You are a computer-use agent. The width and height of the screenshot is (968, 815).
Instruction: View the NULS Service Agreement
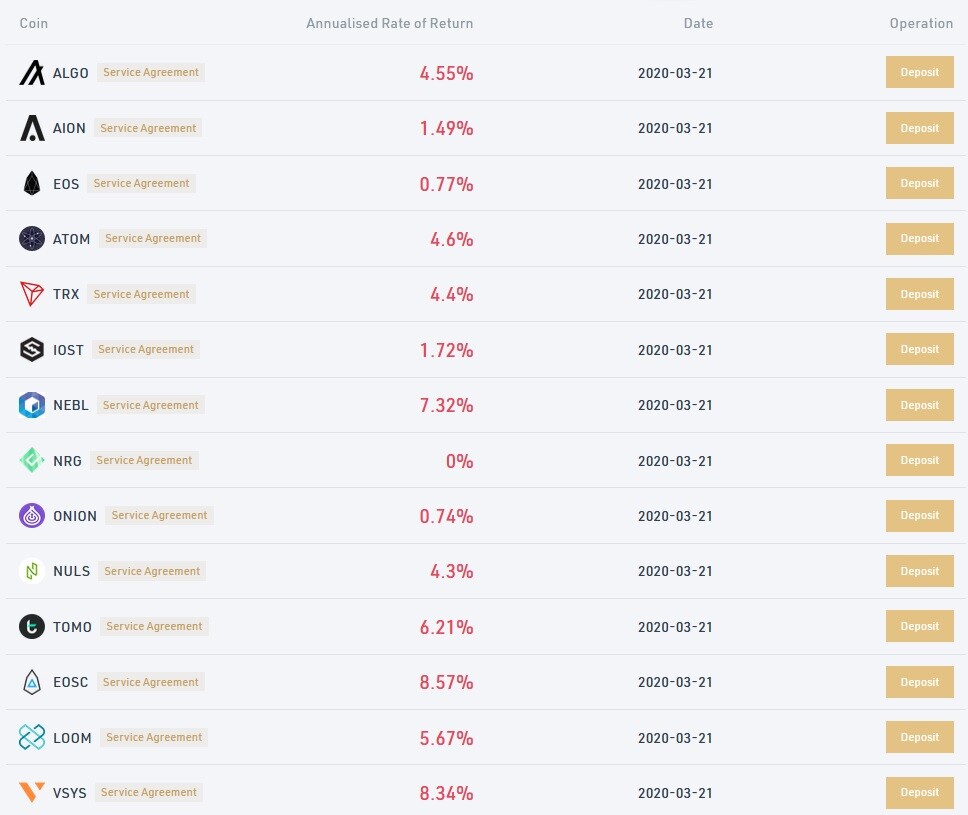[152, 571]
